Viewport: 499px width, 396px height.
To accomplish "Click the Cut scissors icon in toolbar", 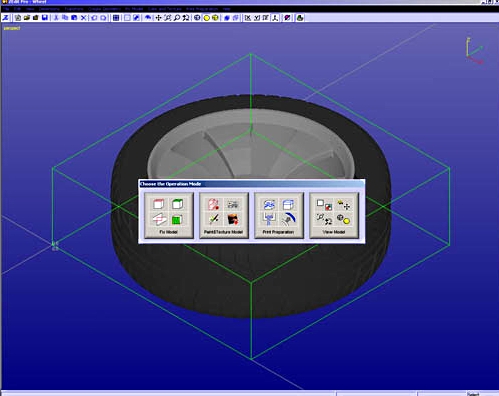I will pyautogui.click(x=56, y=18).
